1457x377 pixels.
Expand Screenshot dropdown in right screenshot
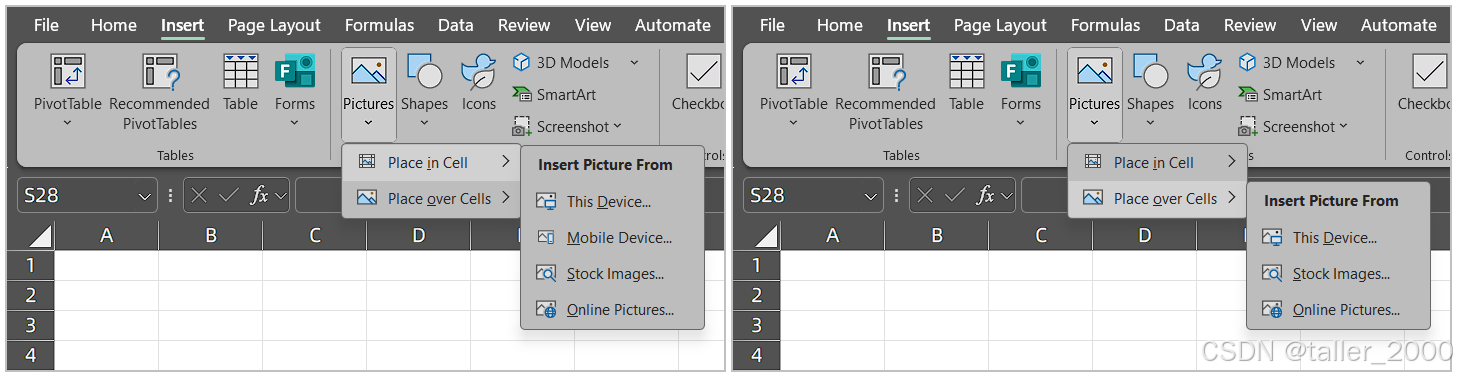(x=1343, y=126)
